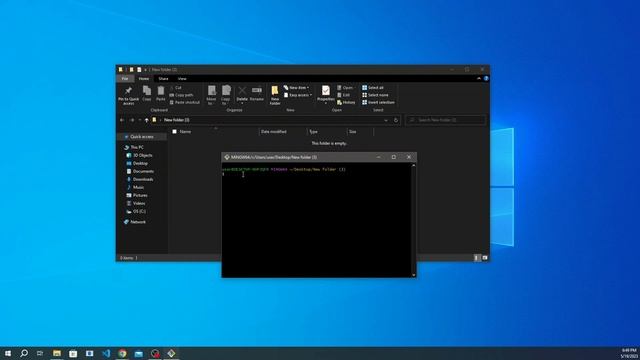Image resolution: width=640 pixels, height=360 pixels.
Task: Switch Explorer to details view icon
Action: coord(477,258)
